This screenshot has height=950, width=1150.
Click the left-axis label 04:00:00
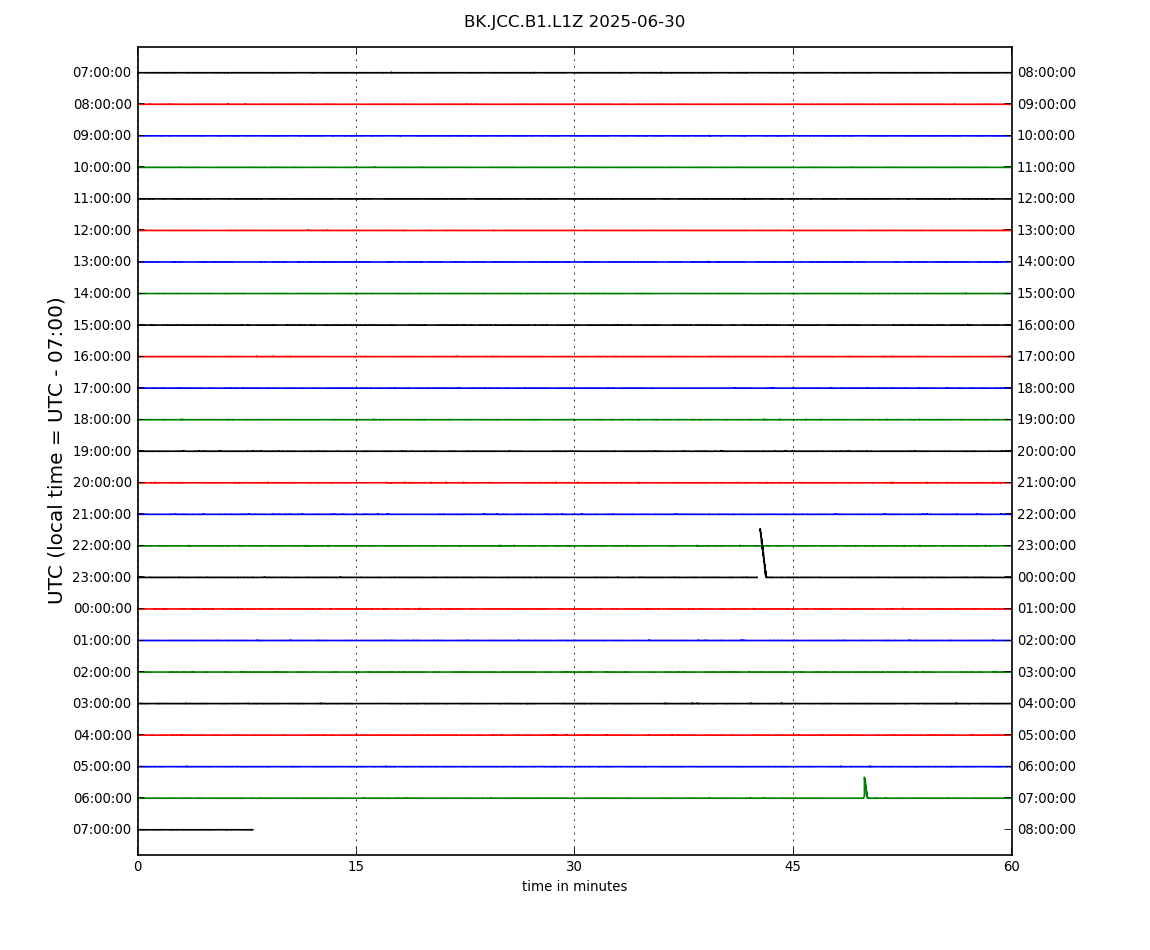pos(103,735)
